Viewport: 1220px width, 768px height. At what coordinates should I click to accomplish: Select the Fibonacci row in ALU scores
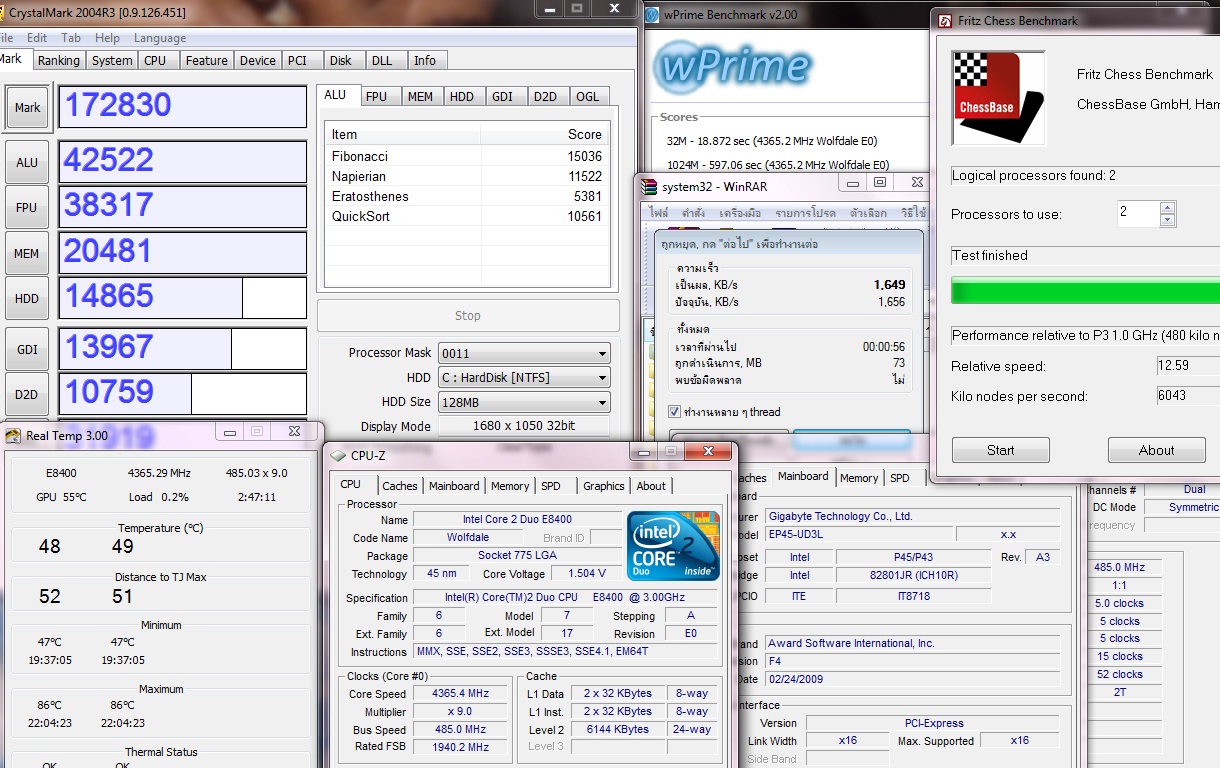click(x=467, y=156)
